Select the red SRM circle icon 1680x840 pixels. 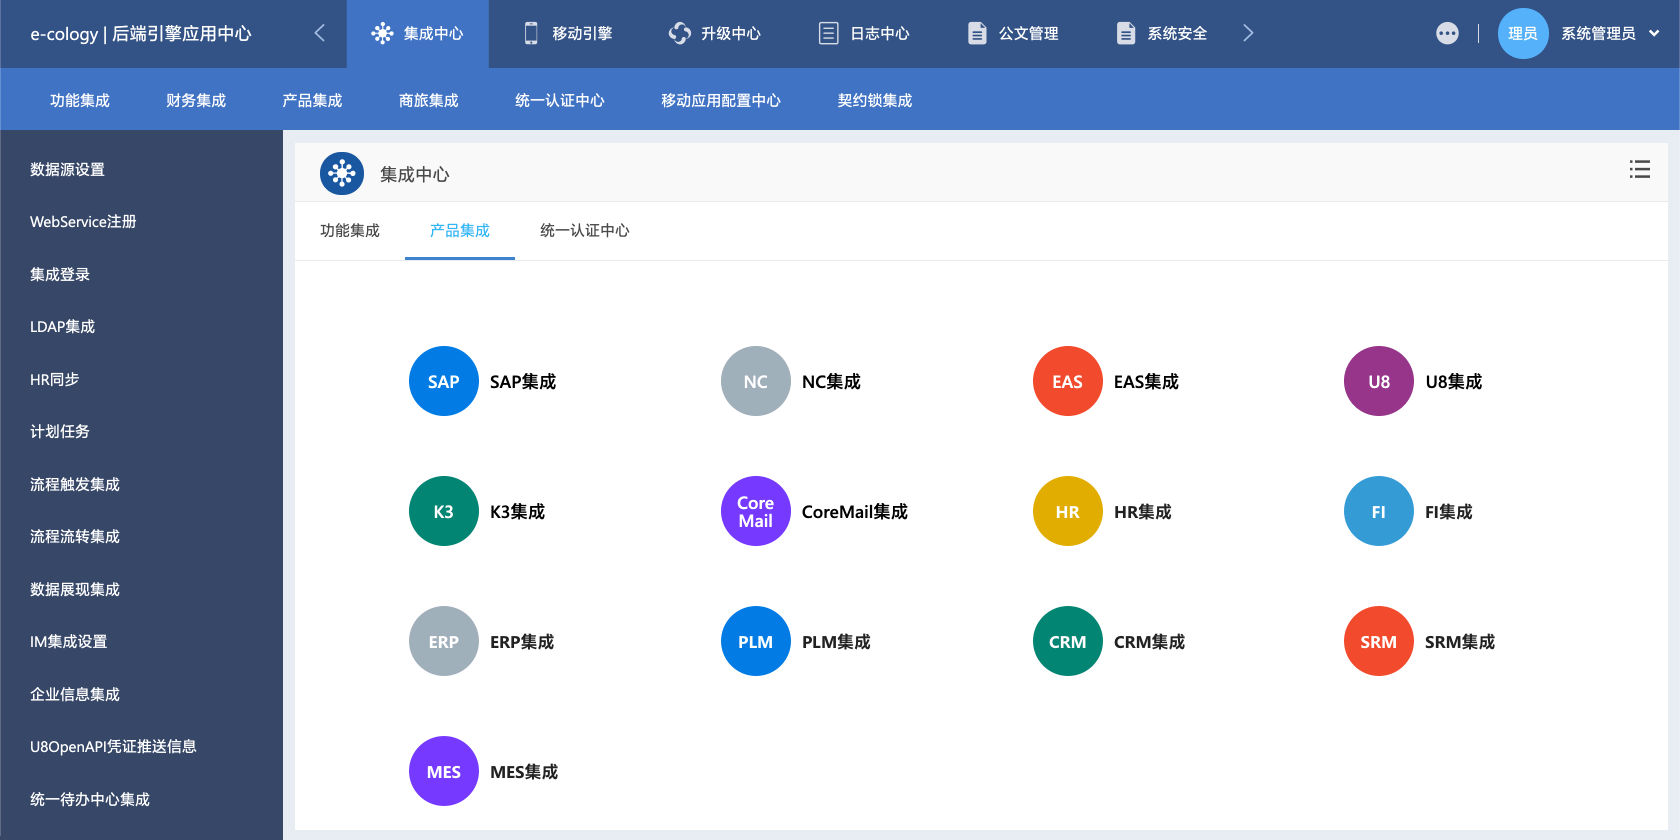click(x=1379, y=641)
